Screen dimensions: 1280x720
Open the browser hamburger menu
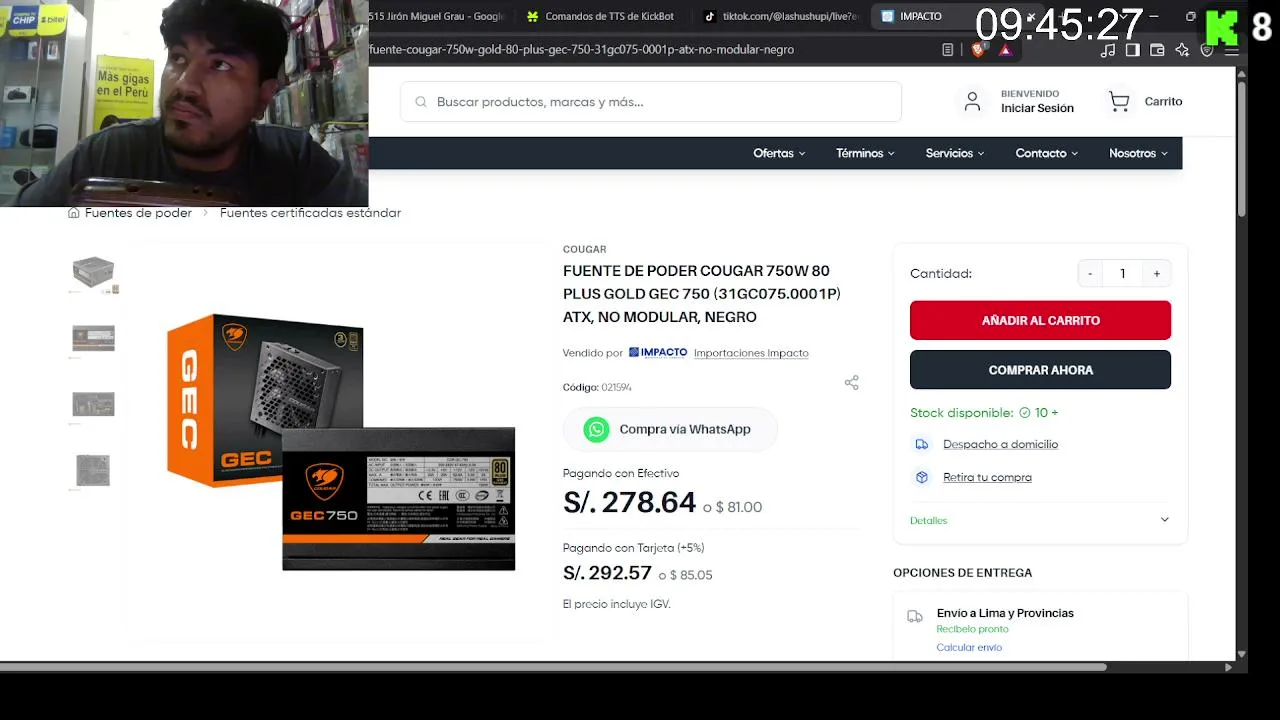[x=1232, y=50]
